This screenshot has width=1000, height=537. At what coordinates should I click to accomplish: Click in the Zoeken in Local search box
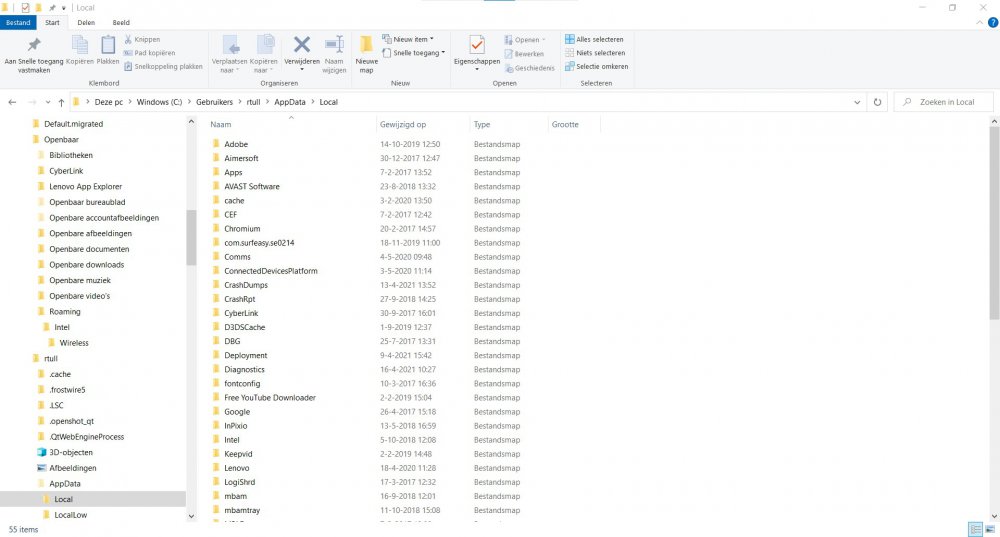pyautogui.click(x=945, y=102)
